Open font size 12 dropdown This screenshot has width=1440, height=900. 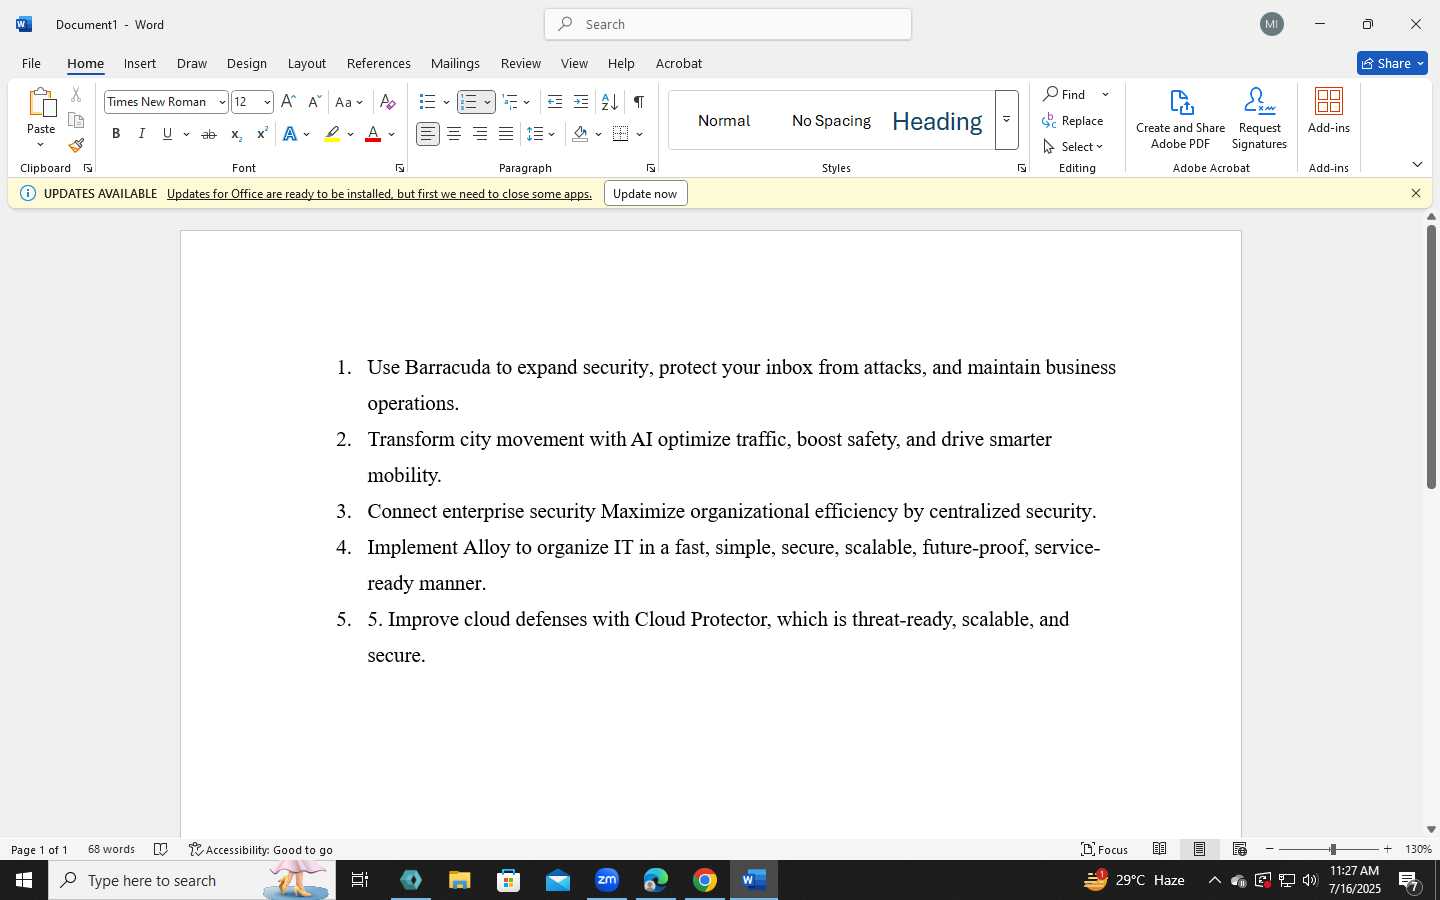[267, 102]
